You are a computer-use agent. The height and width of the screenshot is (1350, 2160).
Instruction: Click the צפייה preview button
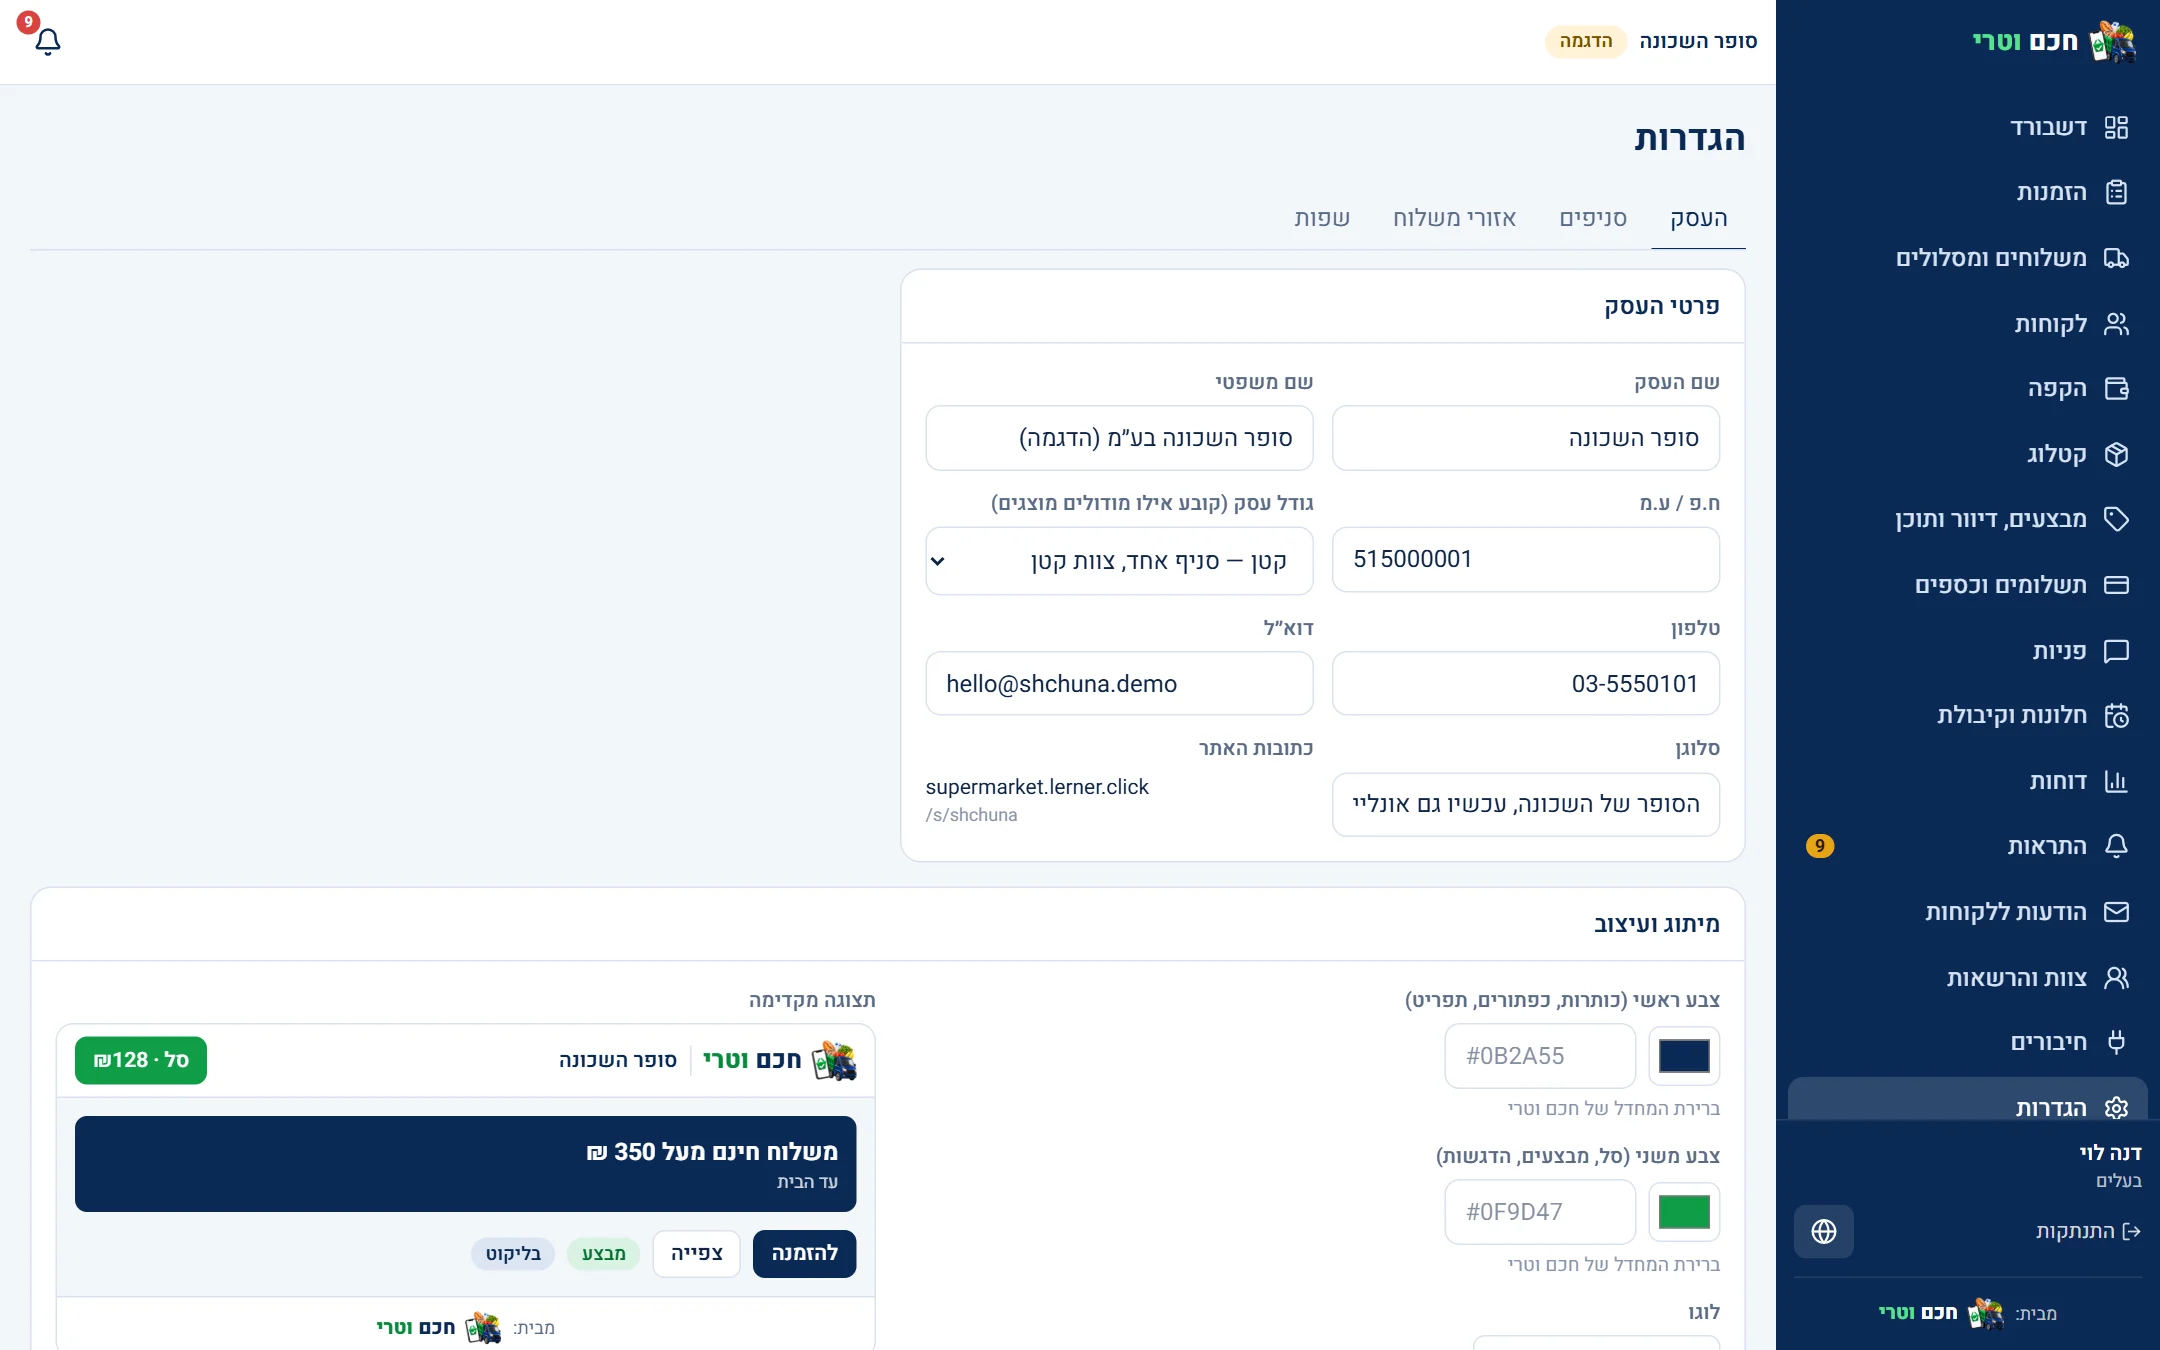[x=696, y=1253]
